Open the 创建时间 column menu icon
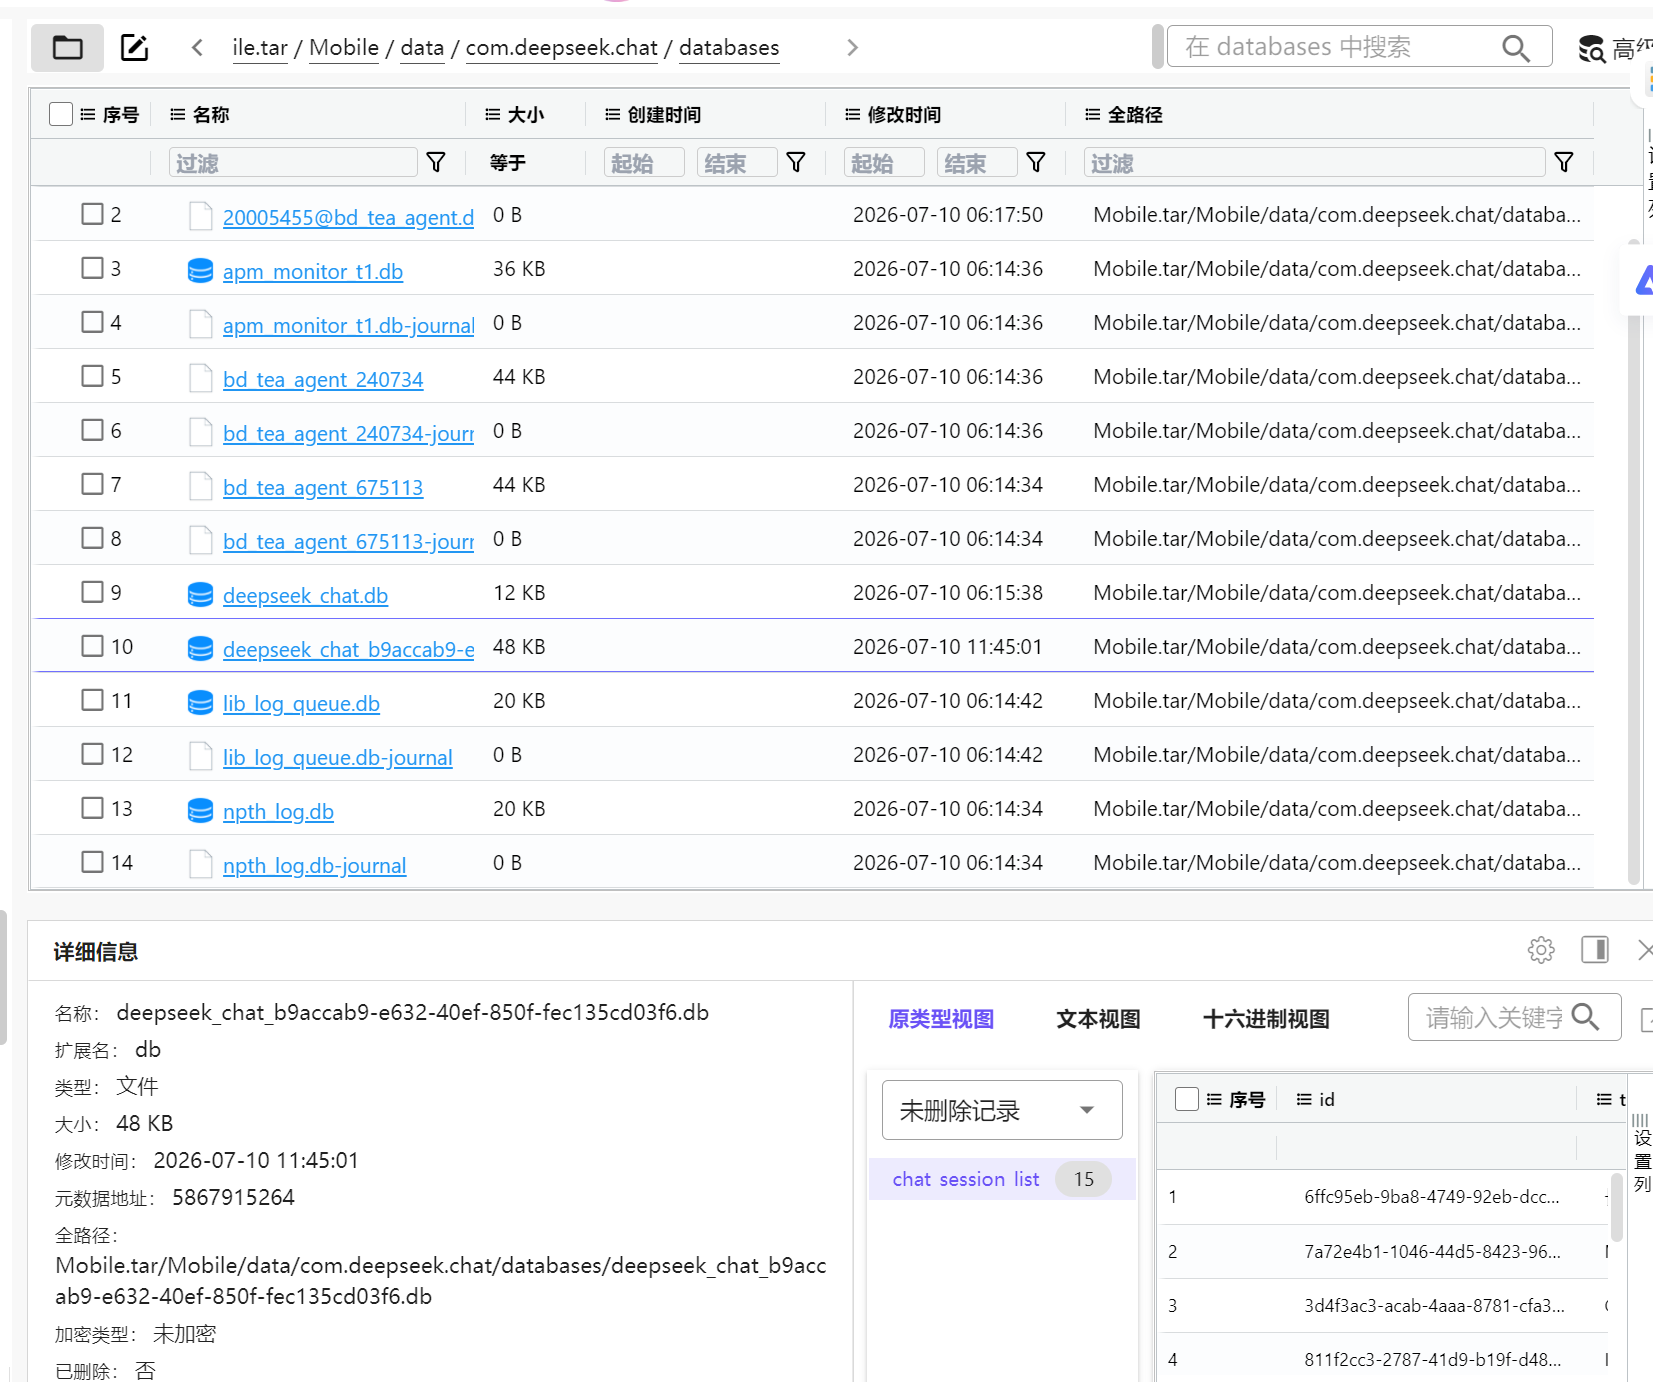The width and height of the screenshot is (1653, 1382). coord(612,115)
